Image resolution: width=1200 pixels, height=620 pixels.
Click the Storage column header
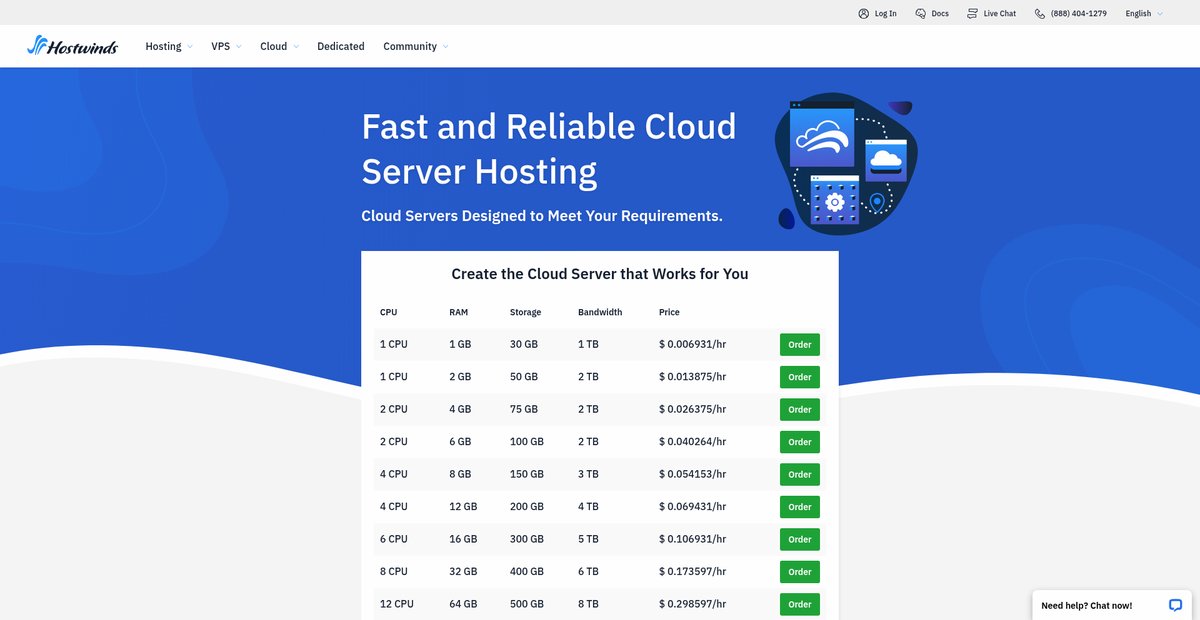[x=525, y=312]
